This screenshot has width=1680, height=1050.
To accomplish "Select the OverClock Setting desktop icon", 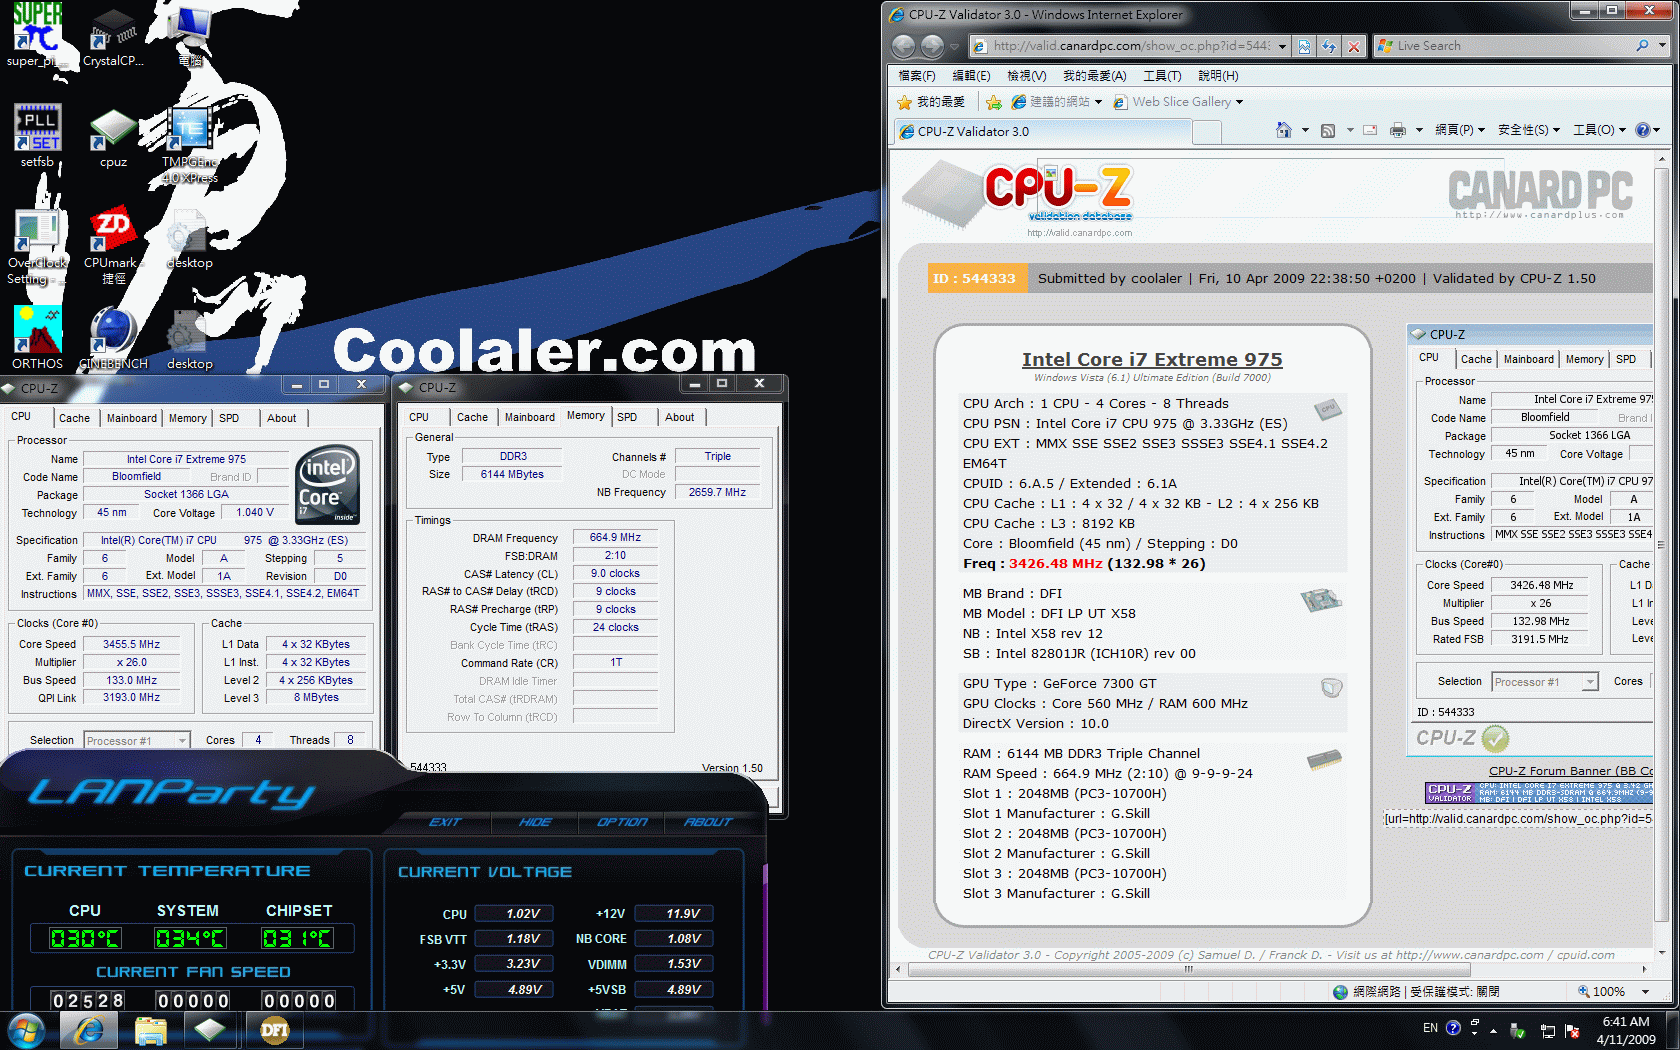I will pos(37,247).
